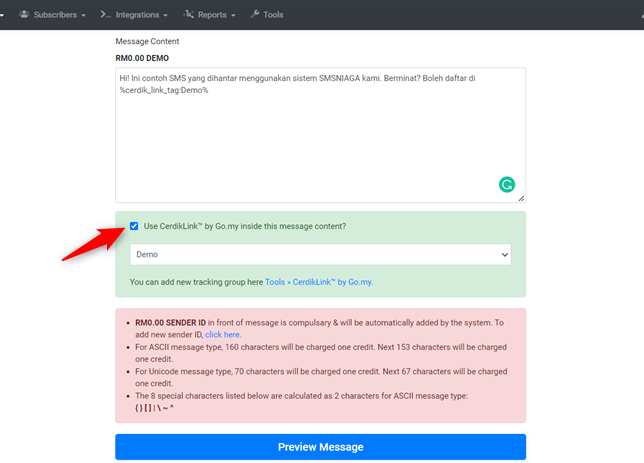Expand the Reports menu caret

(233, 16)
